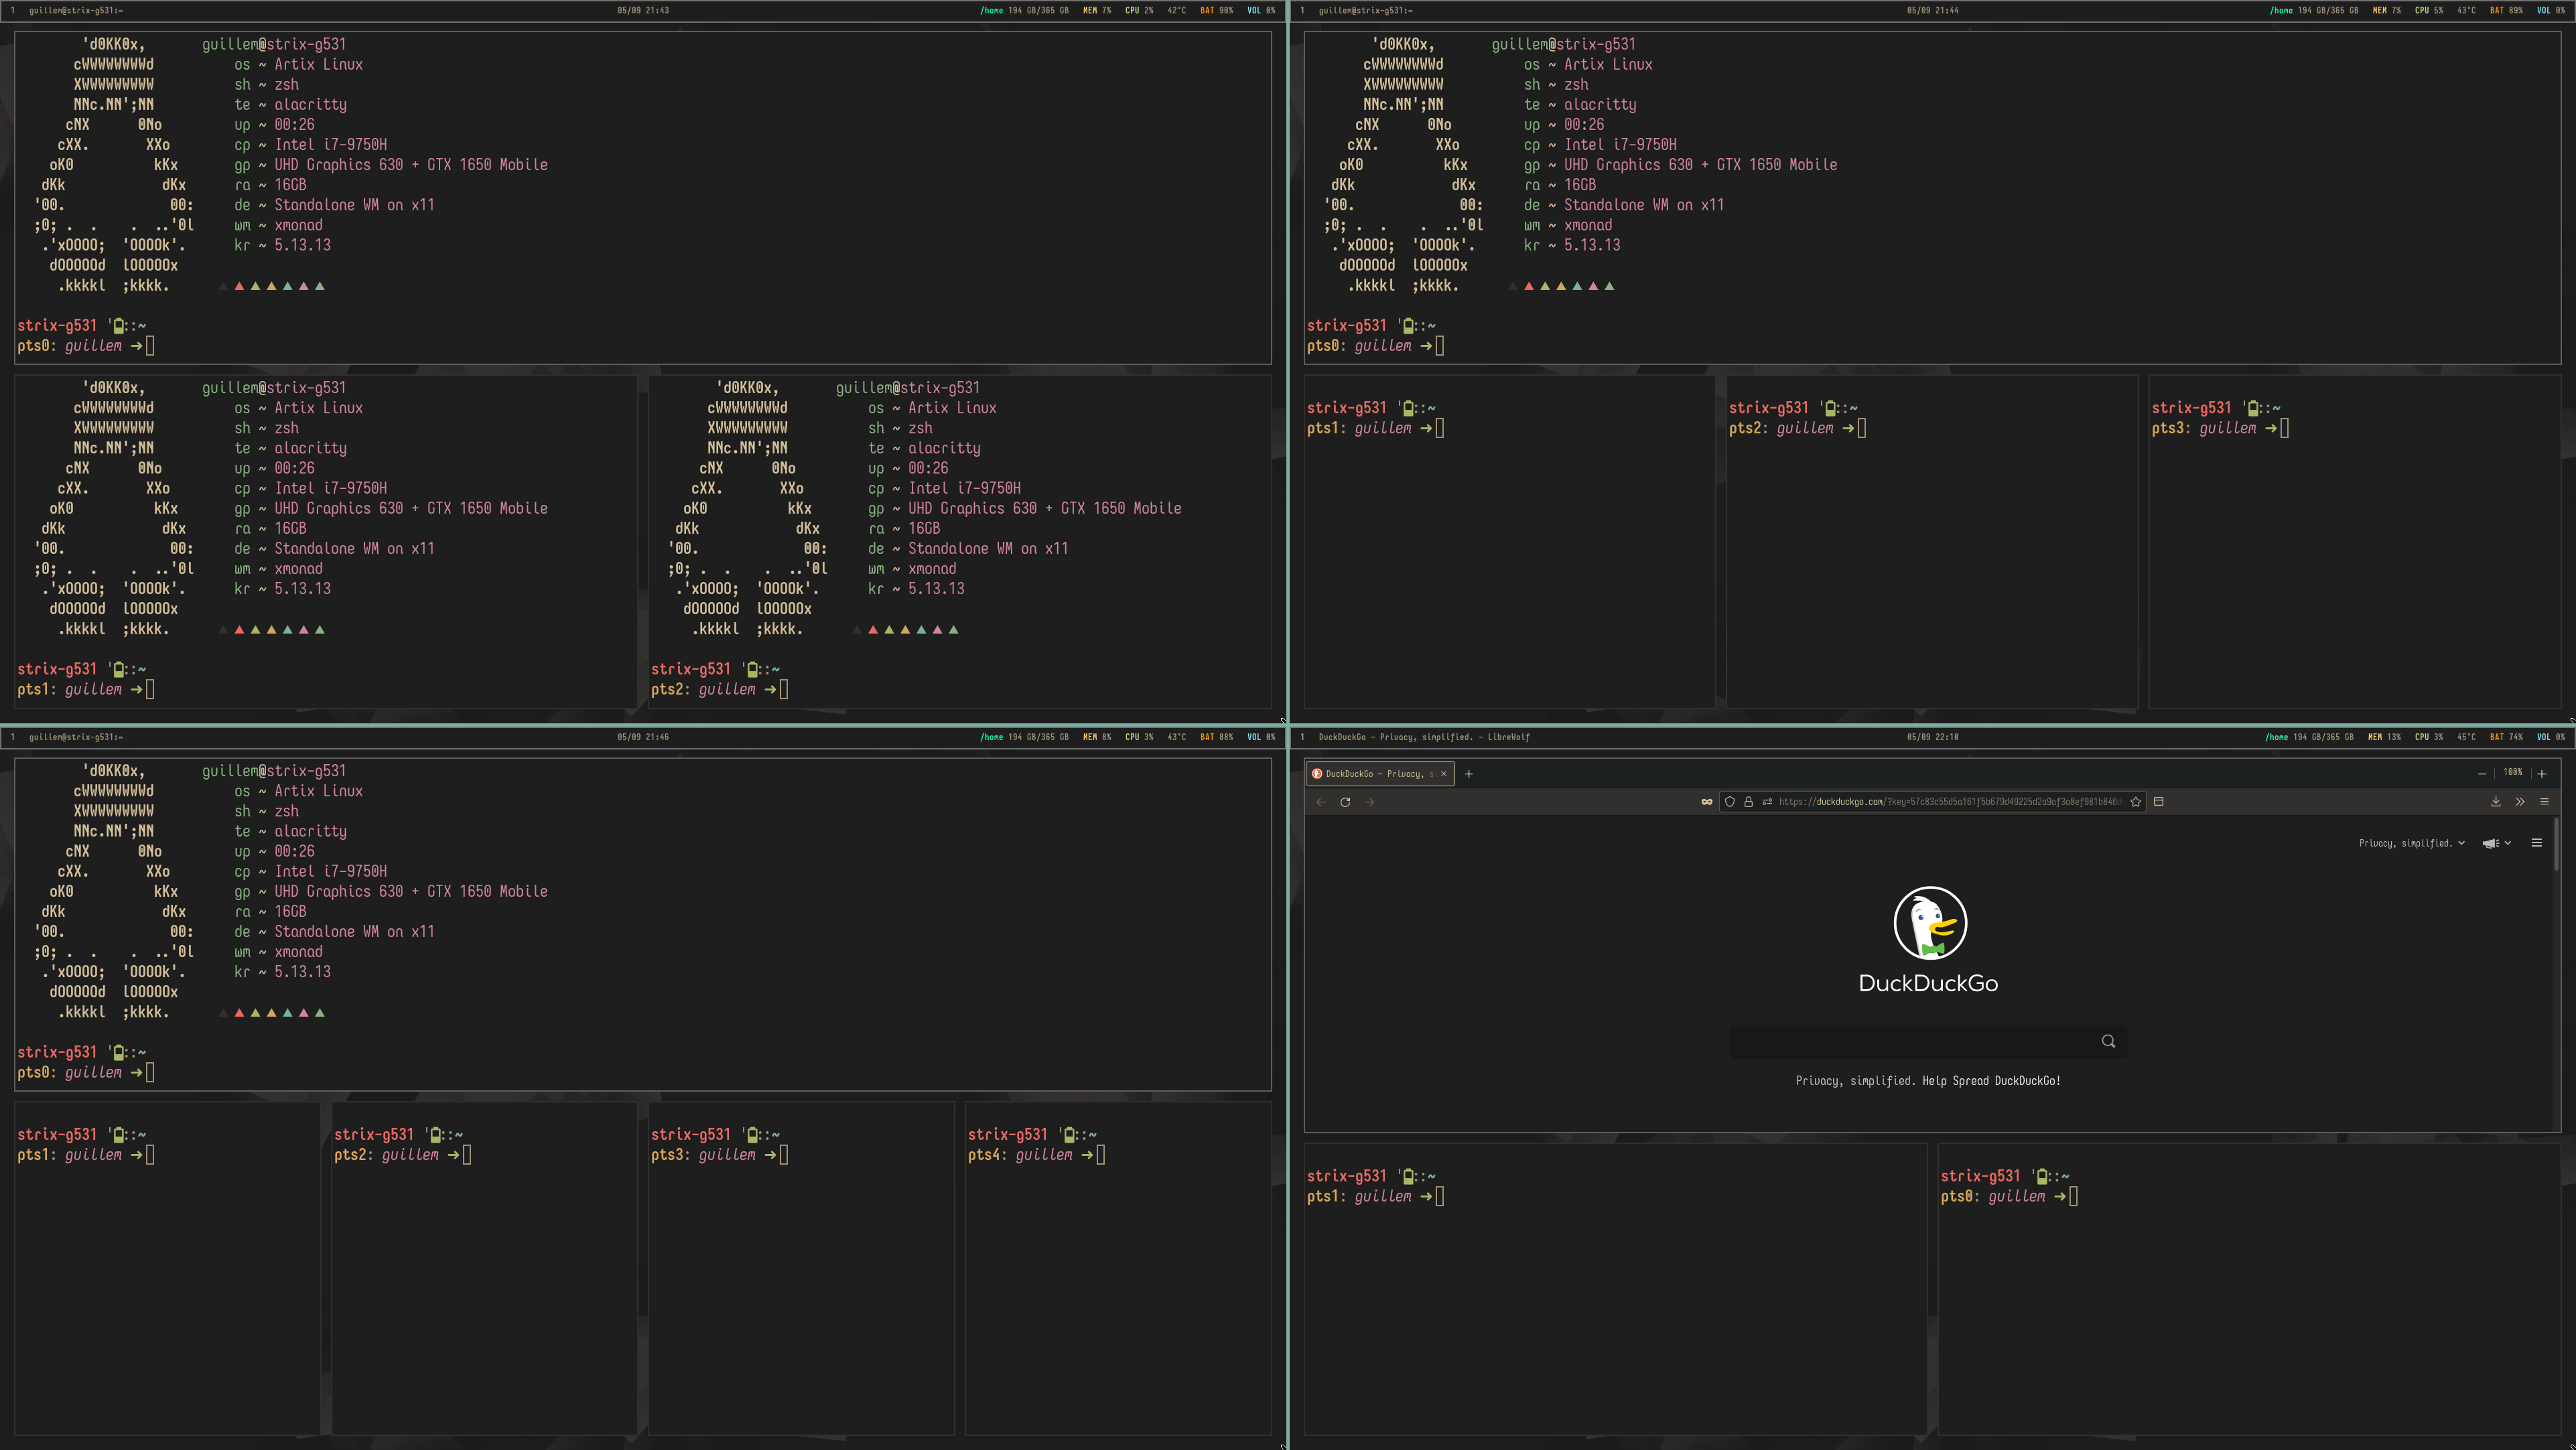The width and height of the screenshot is (2576, 1450).
Task: Open DuckDuckGo page side menu
Action: click(2536, 843)
